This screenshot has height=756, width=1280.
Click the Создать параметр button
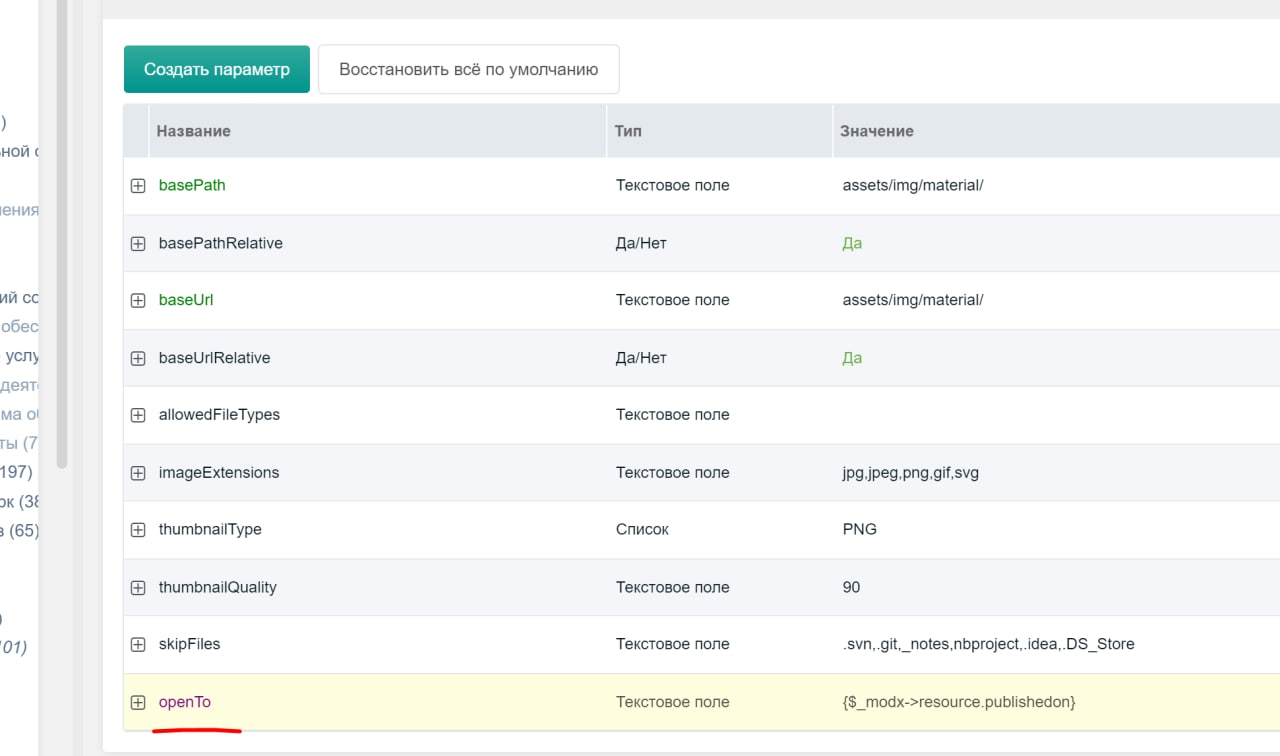pyautogui.click(x=217, y=69)
